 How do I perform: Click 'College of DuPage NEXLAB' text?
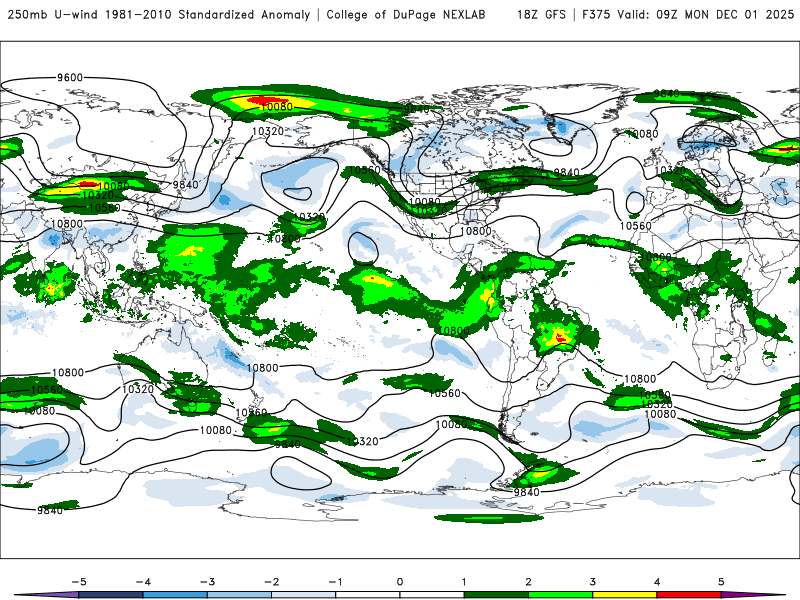click(x=406, y=15)
